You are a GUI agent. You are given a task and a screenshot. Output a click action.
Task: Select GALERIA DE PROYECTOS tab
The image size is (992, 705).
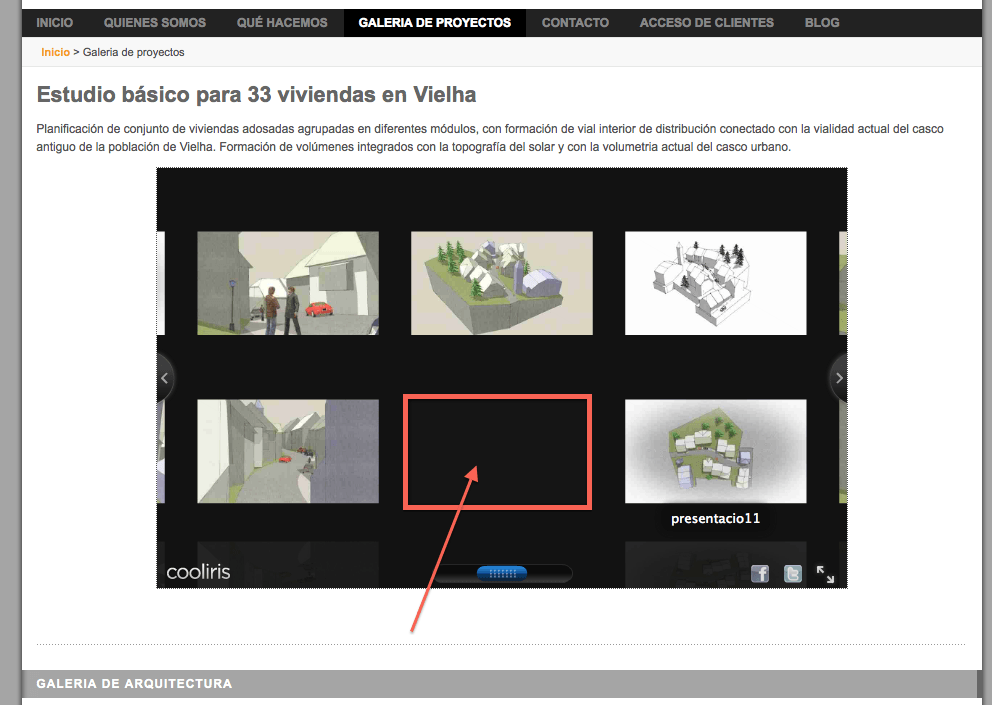pos(435,23)
